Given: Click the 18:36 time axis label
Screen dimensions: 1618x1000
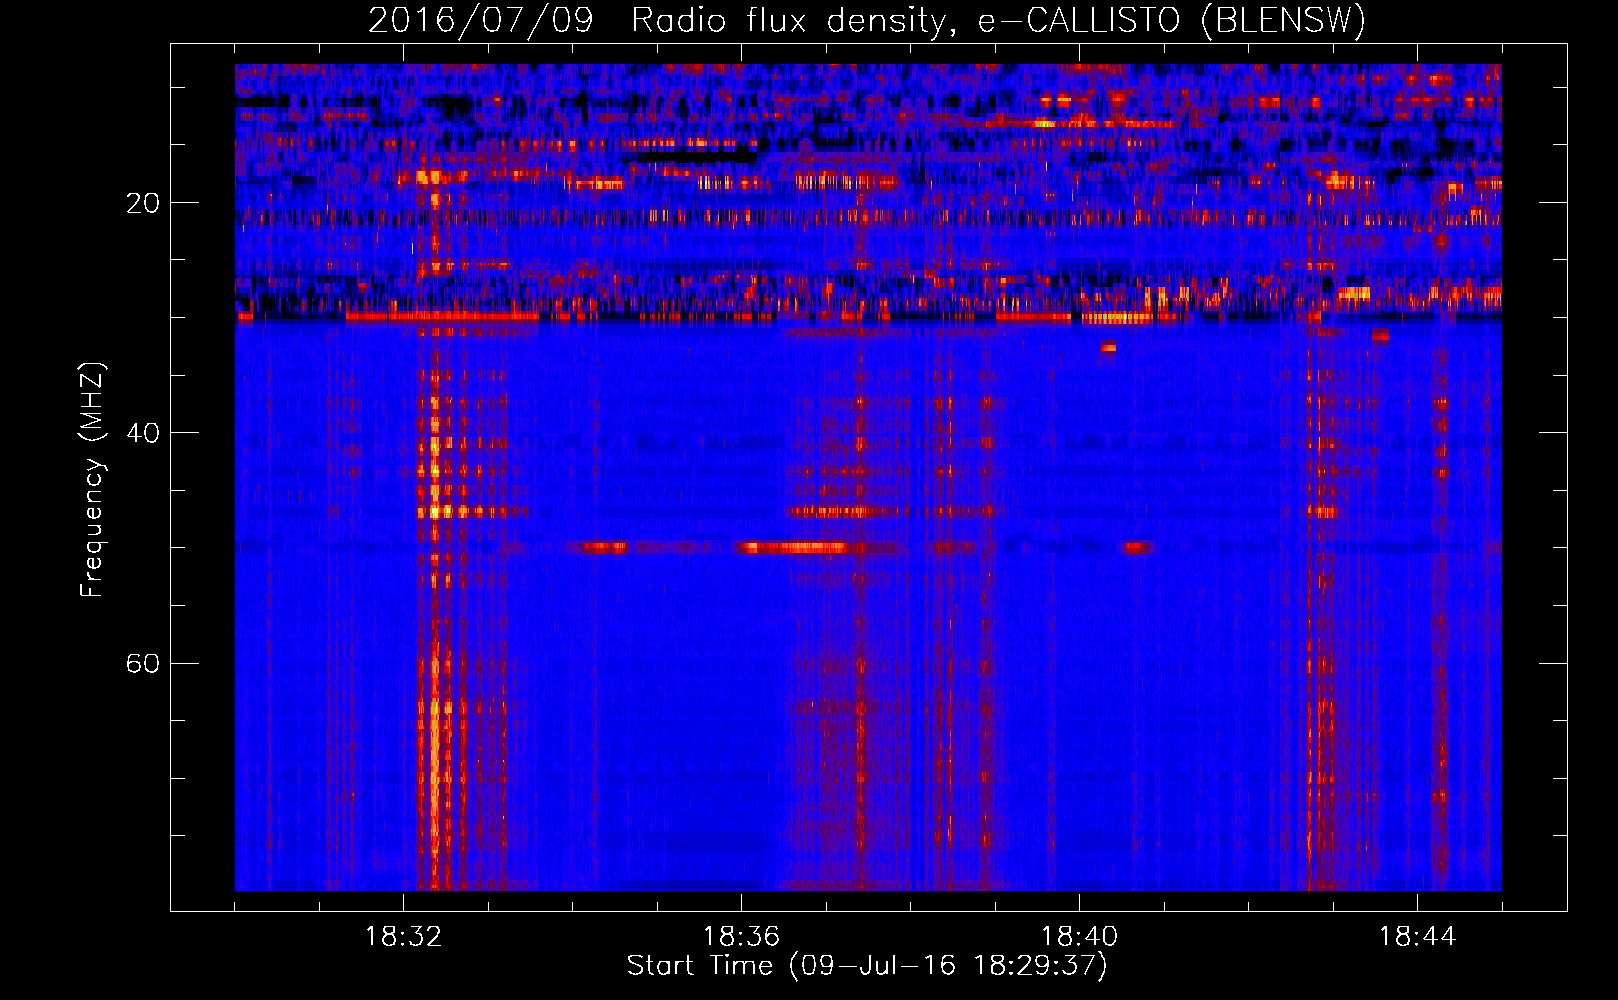Looking at the screenshot, I should 741,937.
